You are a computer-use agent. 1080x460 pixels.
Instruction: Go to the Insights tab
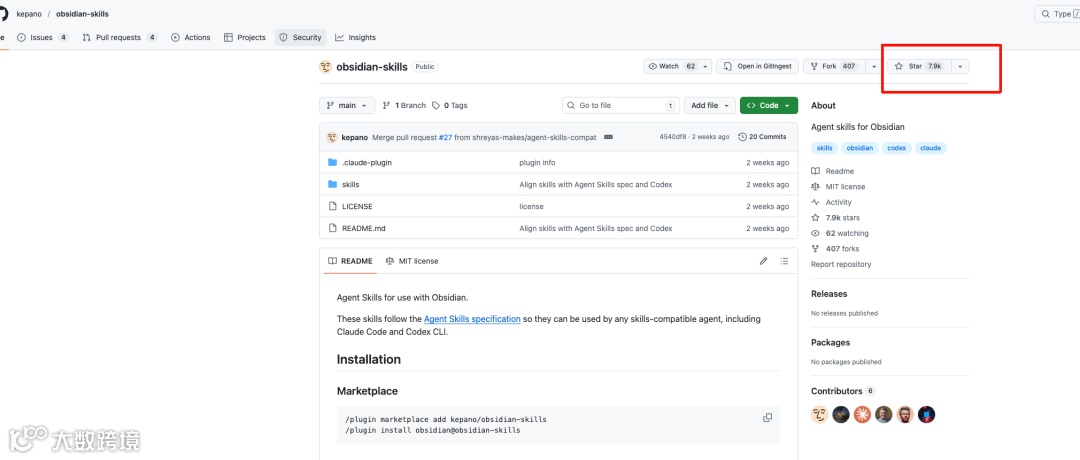coord(356,37)
